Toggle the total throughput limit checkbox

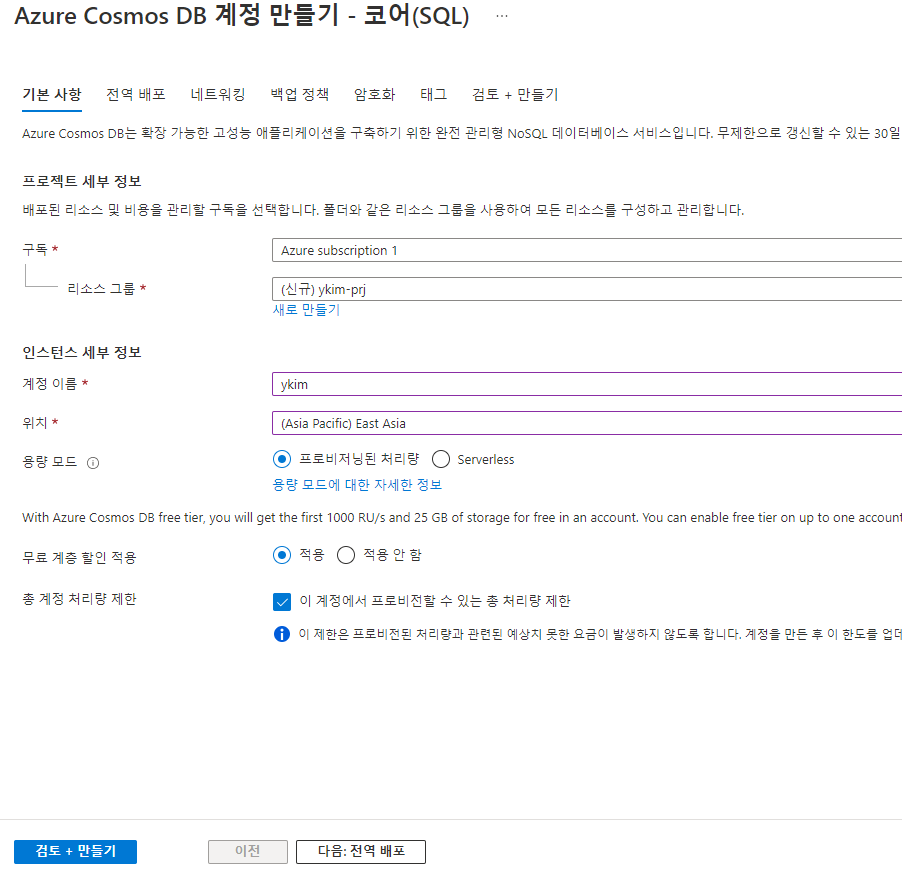282,602
